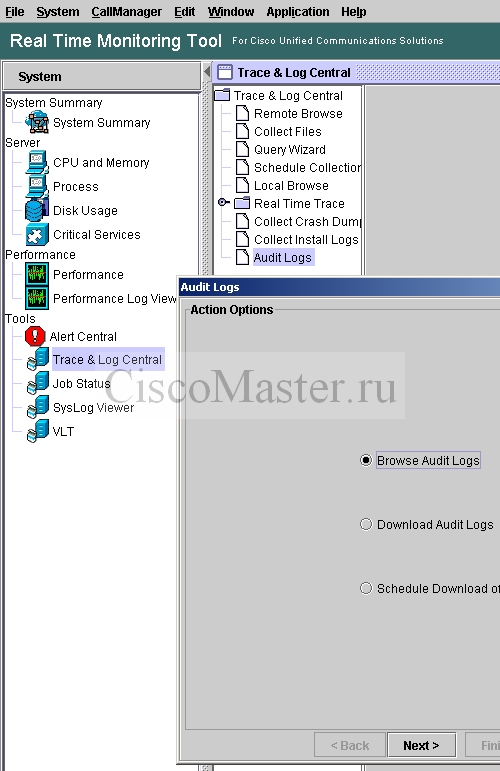Viewport: 500px width, 771px height.
Task: Click the Disk Usage database icon
Action: (x=37, y=210)
